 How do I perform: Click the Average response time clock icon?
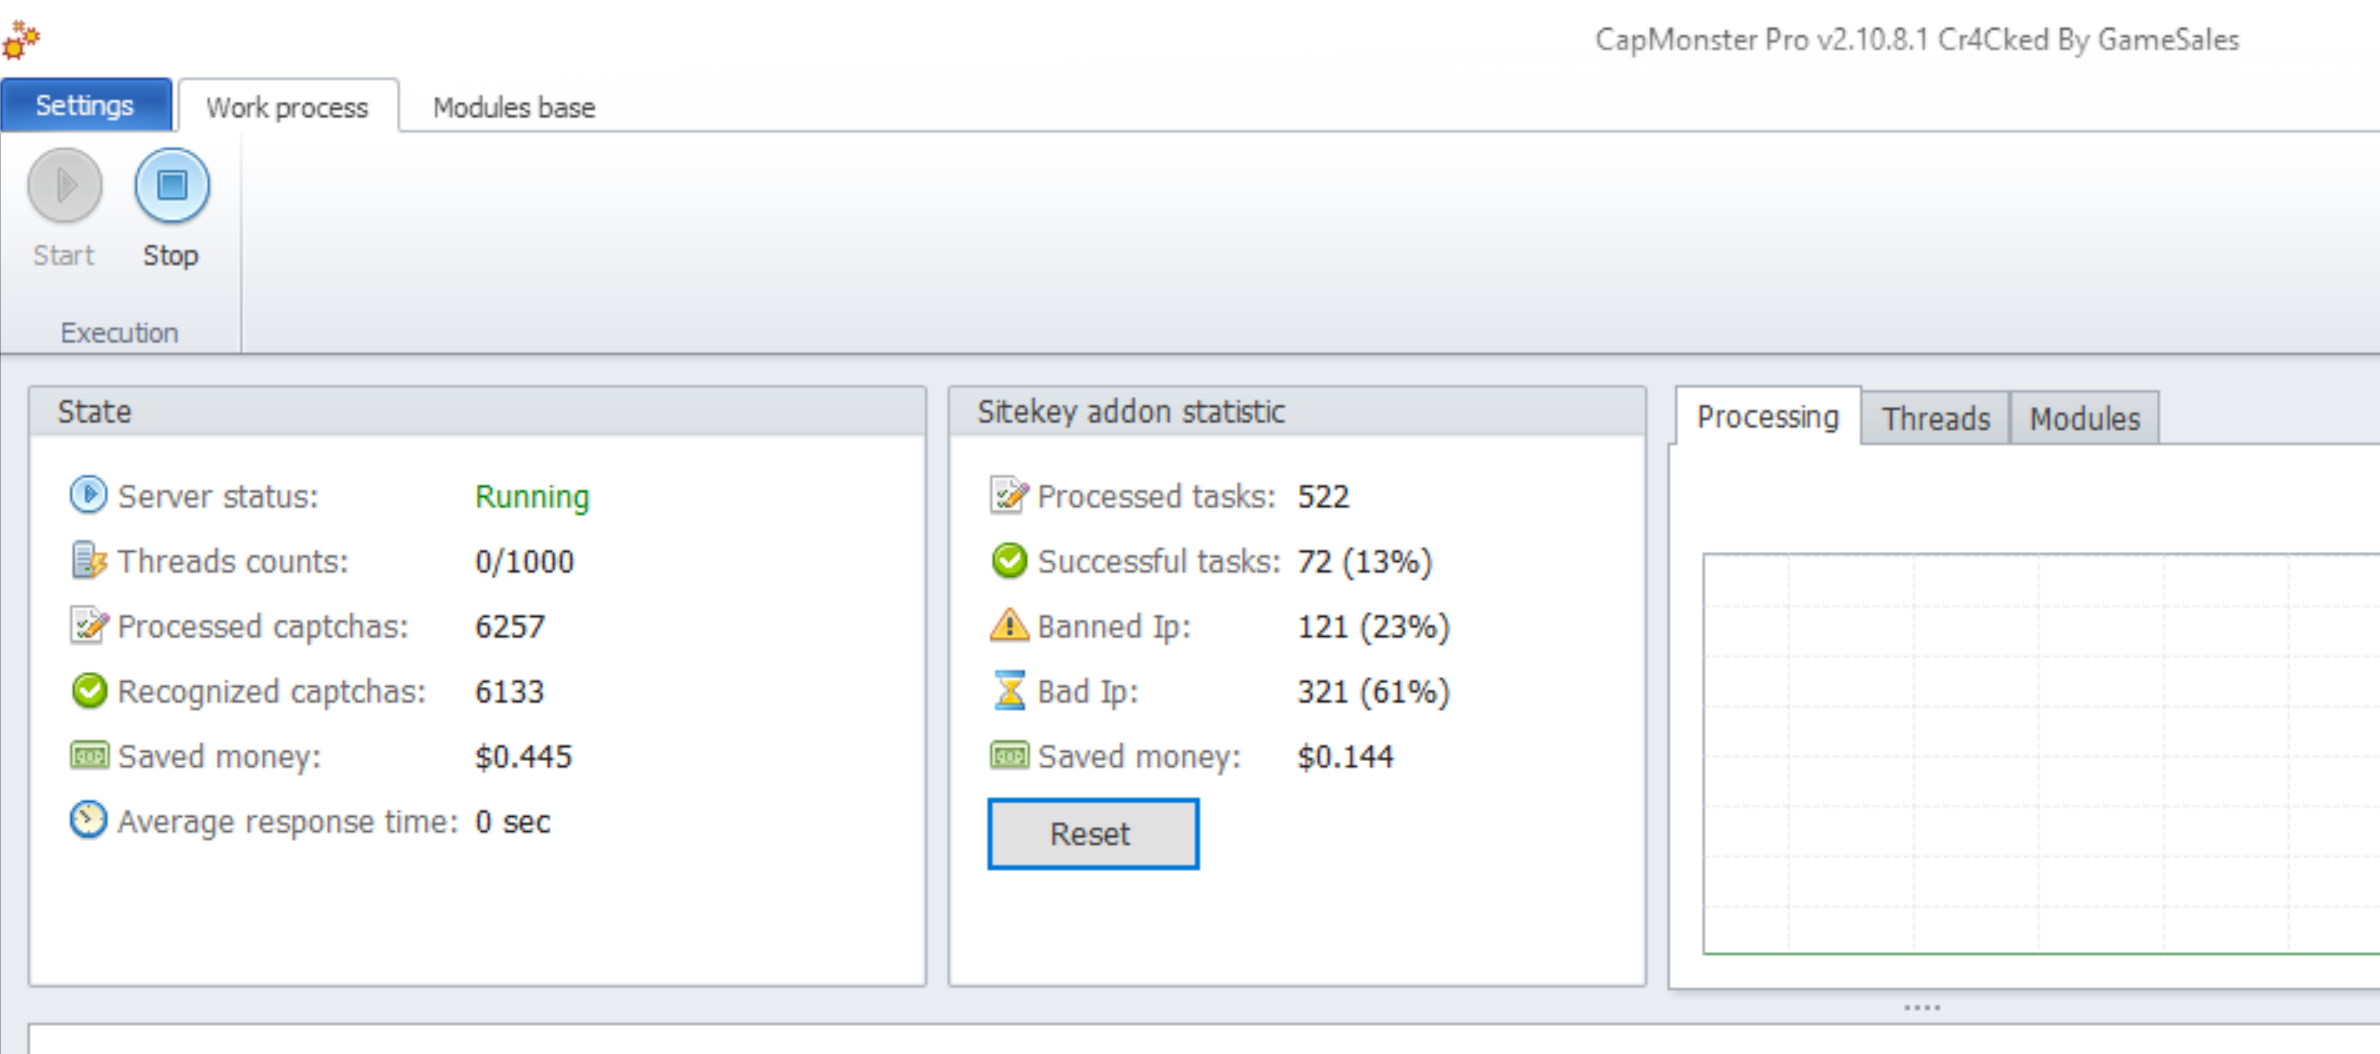88,820
